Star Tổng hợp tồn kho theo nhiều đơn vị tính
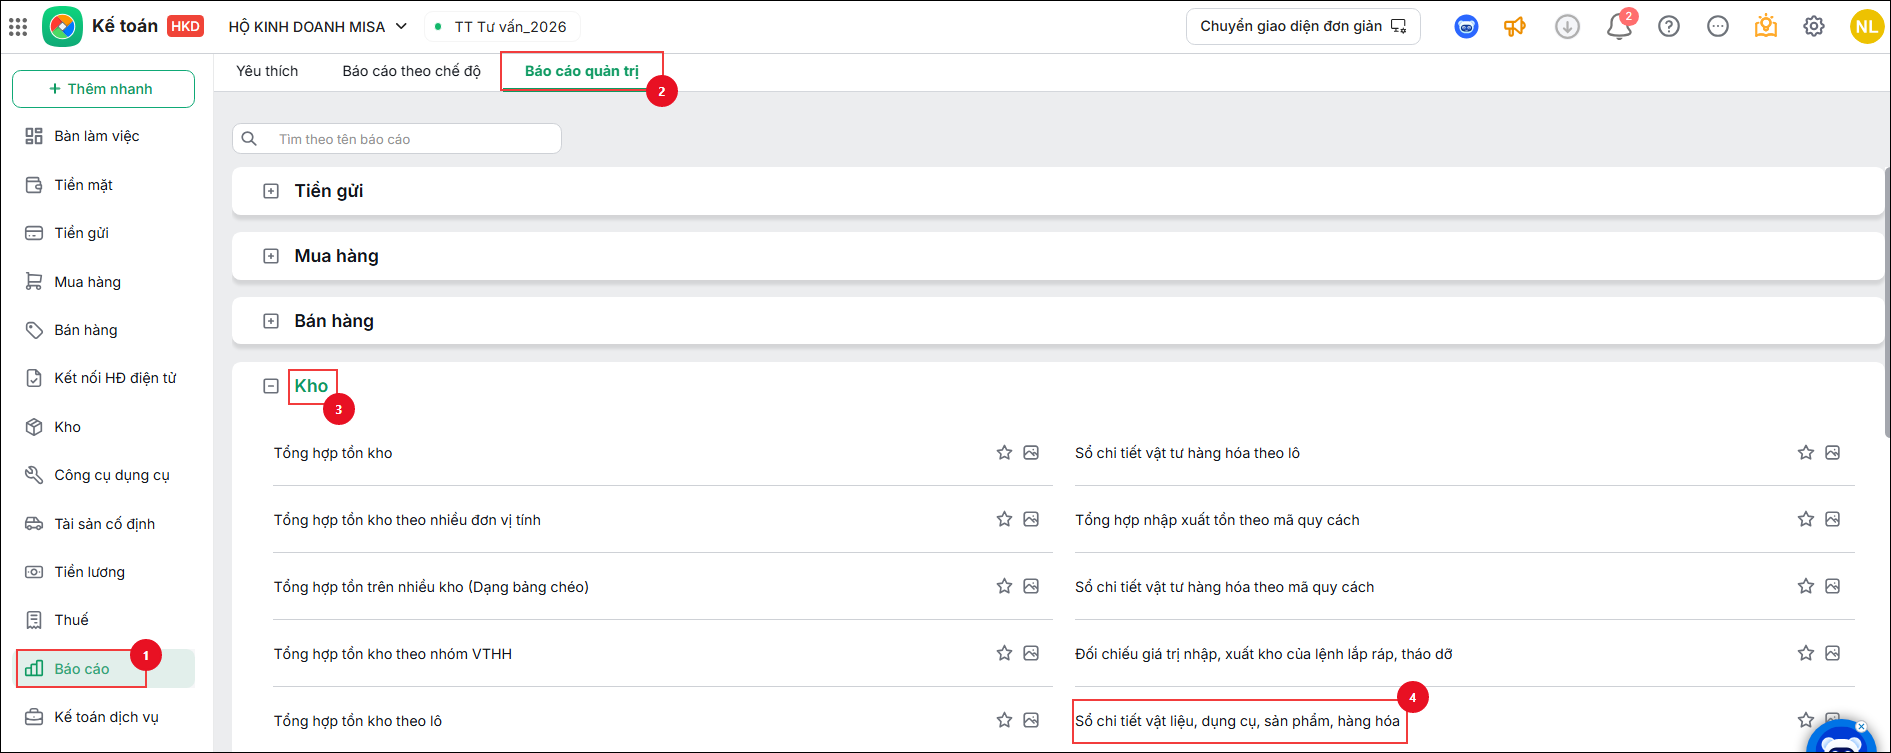 pos(1004,520)
